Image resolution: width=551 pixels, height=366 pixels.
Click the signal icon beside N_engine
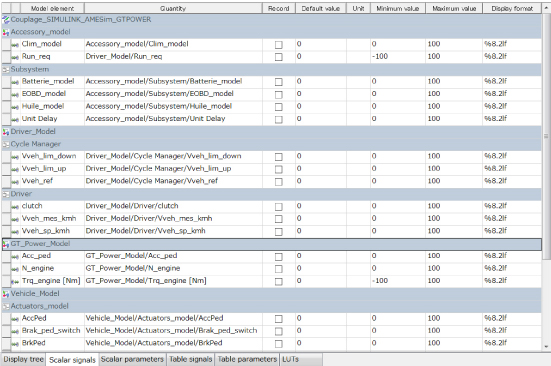(15, 269)
